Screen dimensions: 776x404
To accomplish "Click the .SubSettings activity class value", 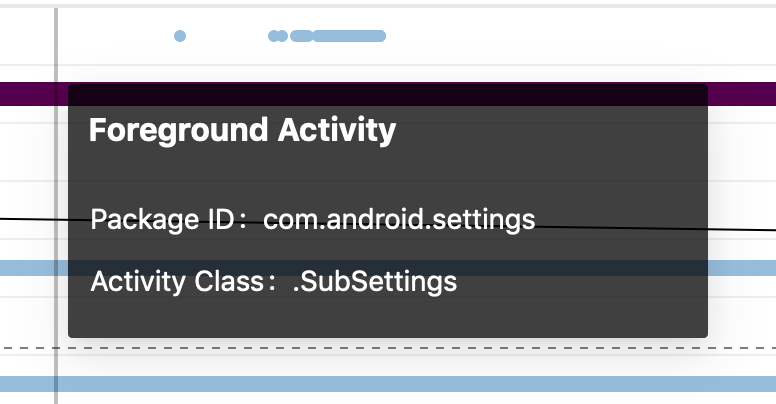I will pyautogui.click(x=374, y=282).
